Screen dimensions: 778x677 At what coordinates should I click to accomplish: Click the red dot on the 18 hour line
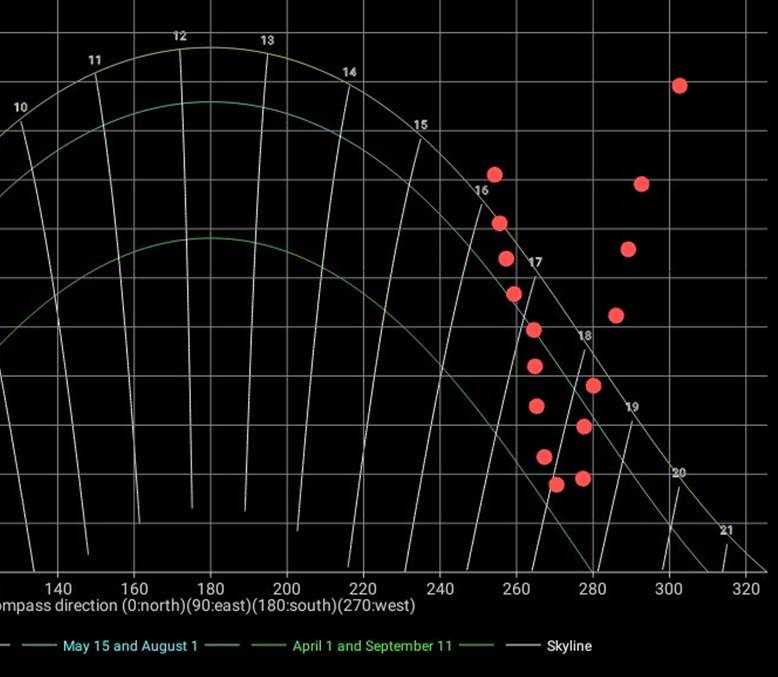(593, 386)
